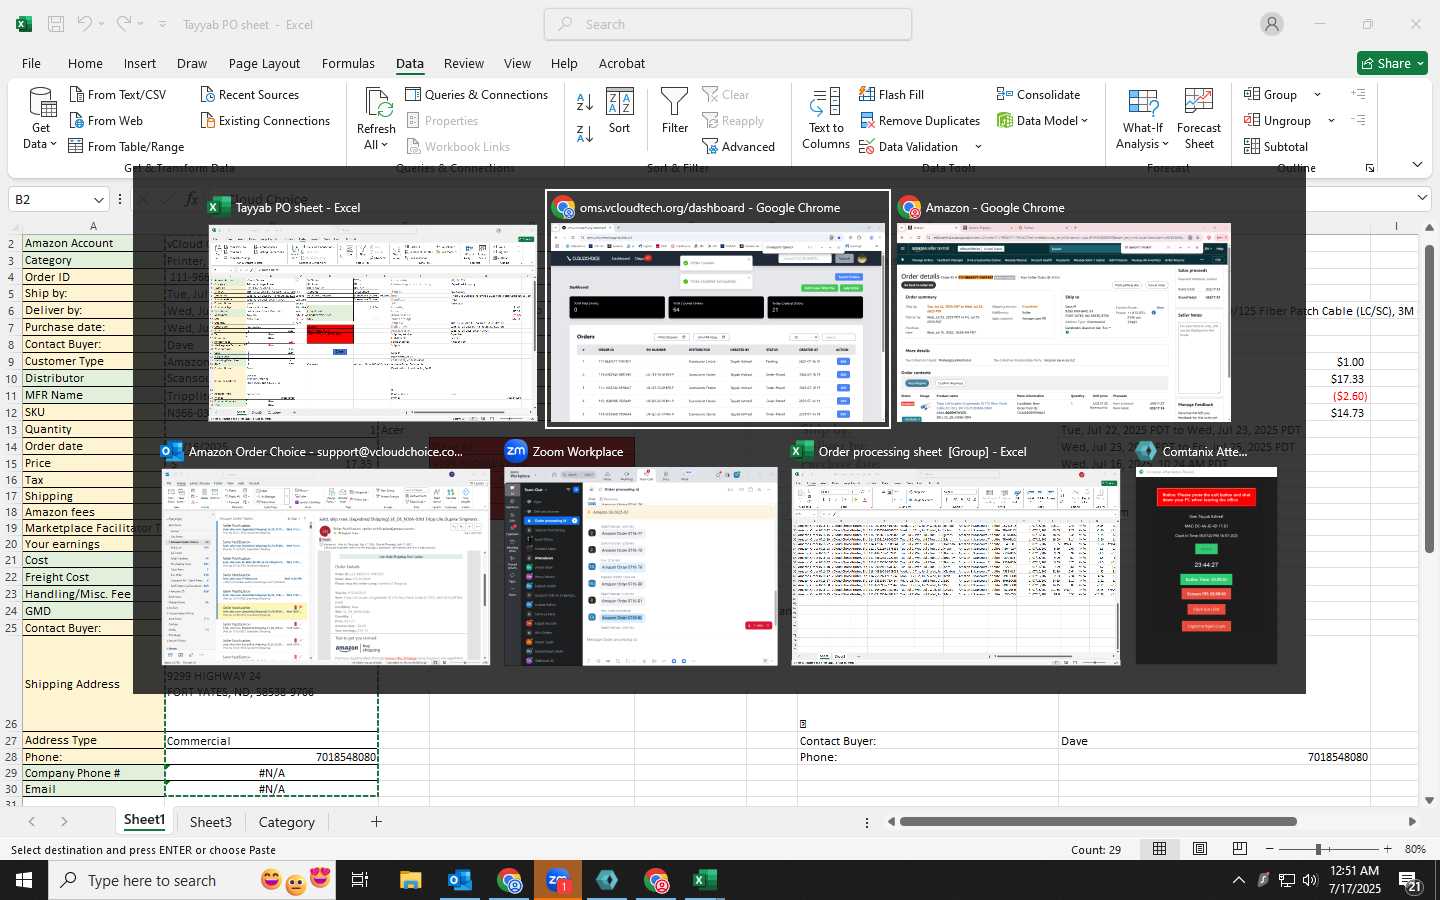Select the Sheet3 worksheet tab
The image size is (1440, 900).
click(211, 822)
